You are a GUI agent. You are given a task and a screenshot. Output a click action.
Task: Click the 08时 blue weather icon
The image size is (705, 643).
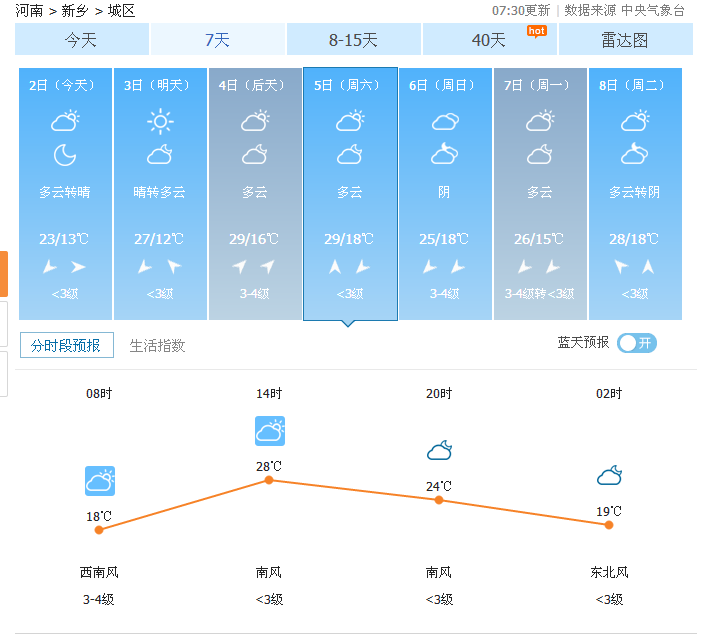pos(100,481)
